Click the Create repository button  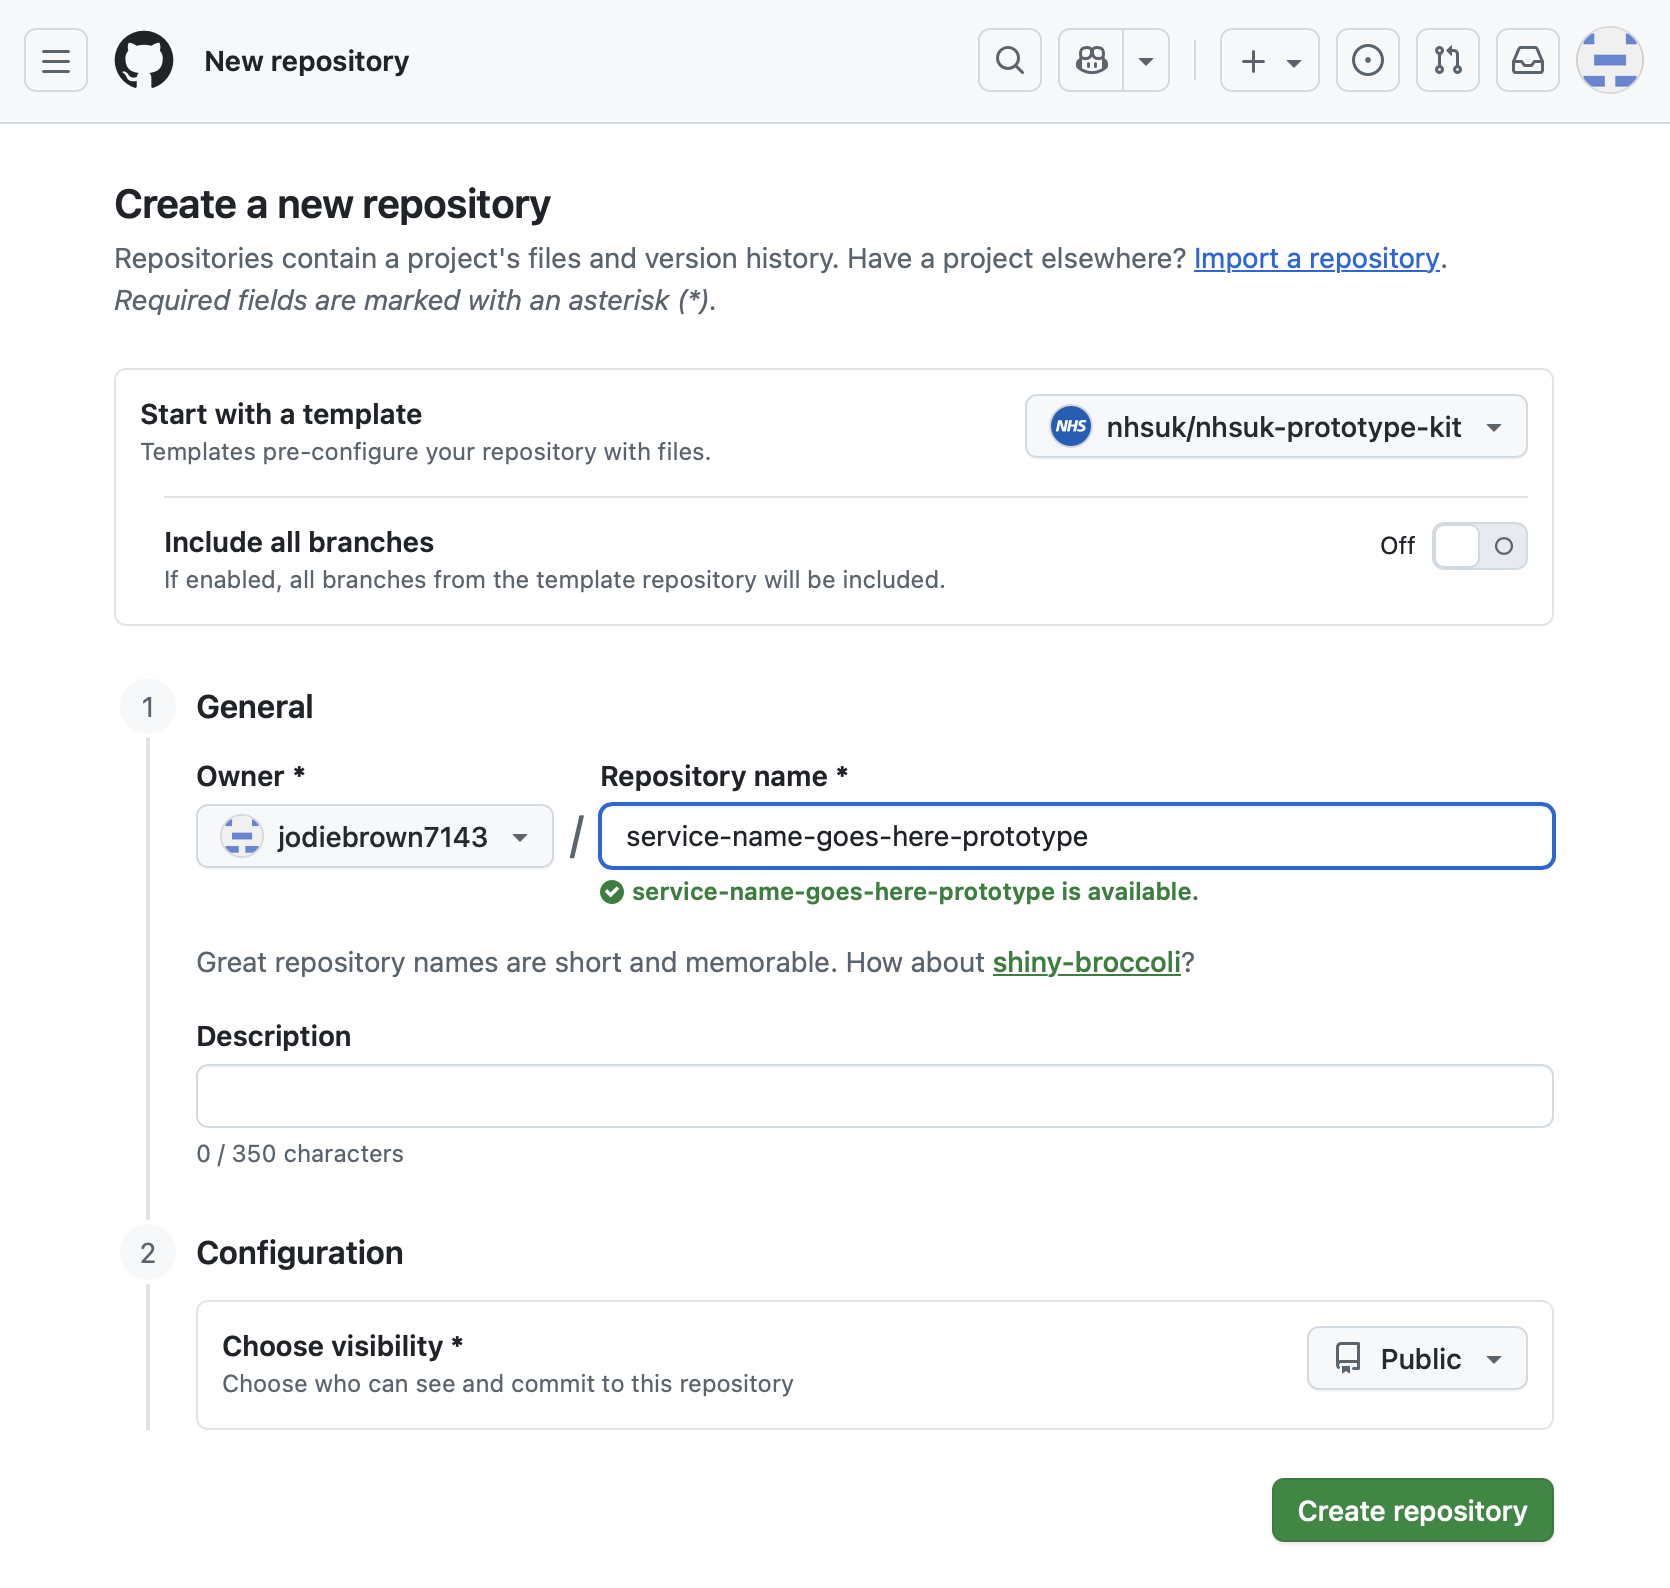(1412, 1511)
